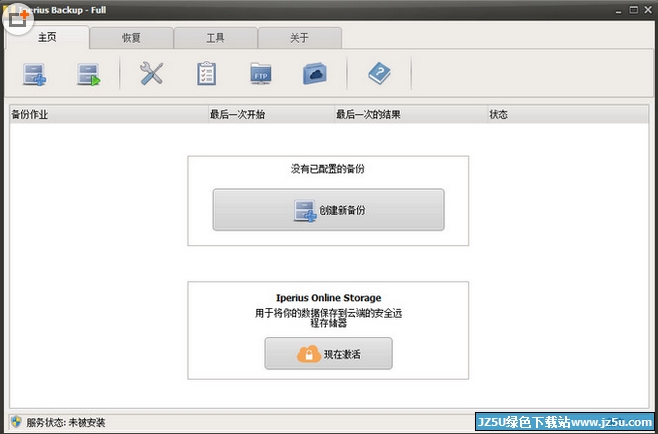Click the run backup job toolbar icon
Screen dimensions: 658x434
point(89,74)
